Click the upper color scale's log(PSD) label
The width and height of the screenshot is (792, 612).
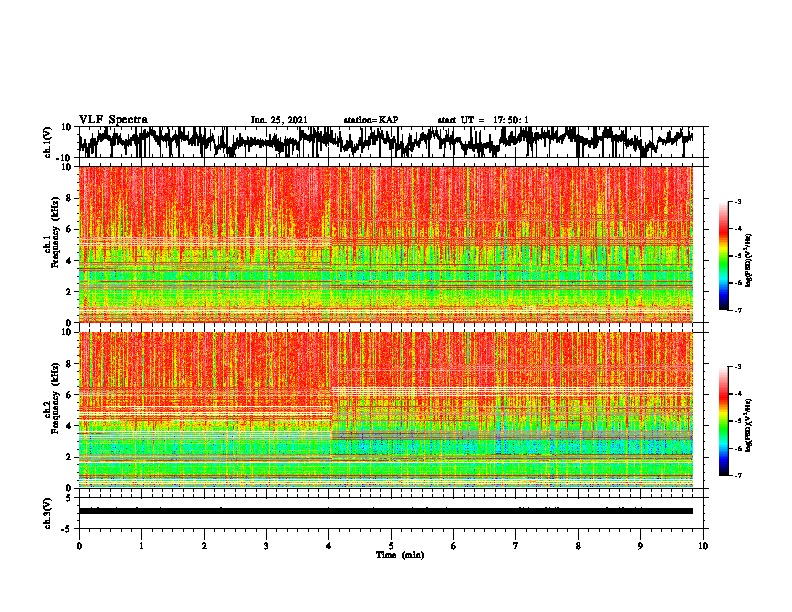coord(749,261)
